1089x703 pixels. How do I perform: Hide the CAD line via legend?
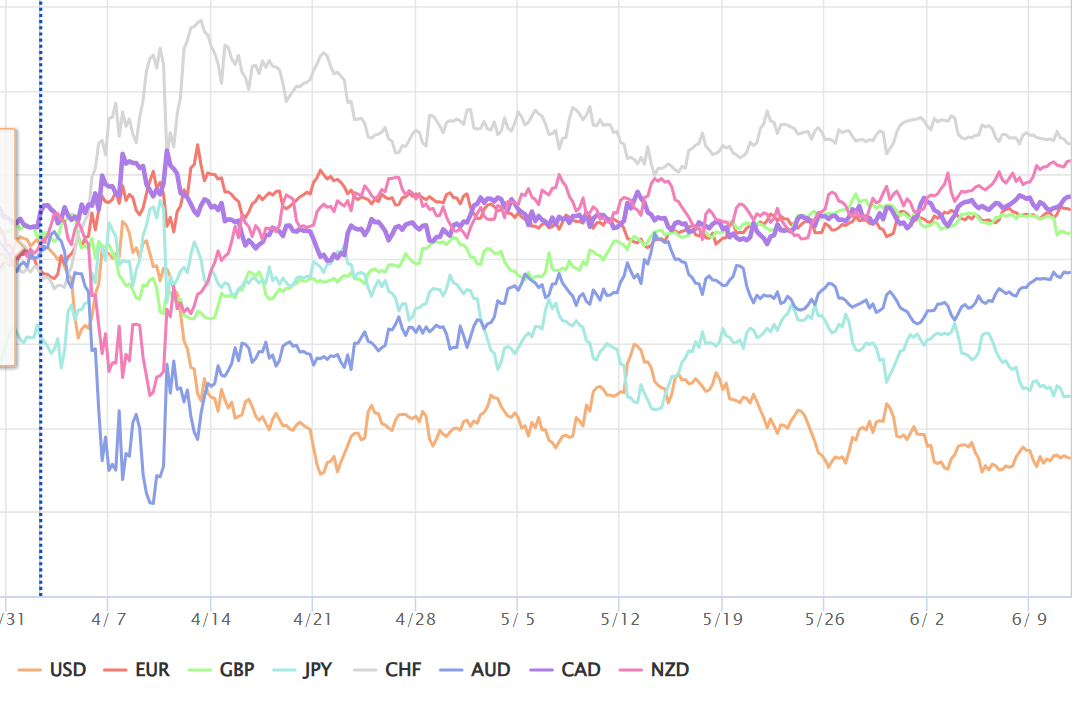pos(565,670)
